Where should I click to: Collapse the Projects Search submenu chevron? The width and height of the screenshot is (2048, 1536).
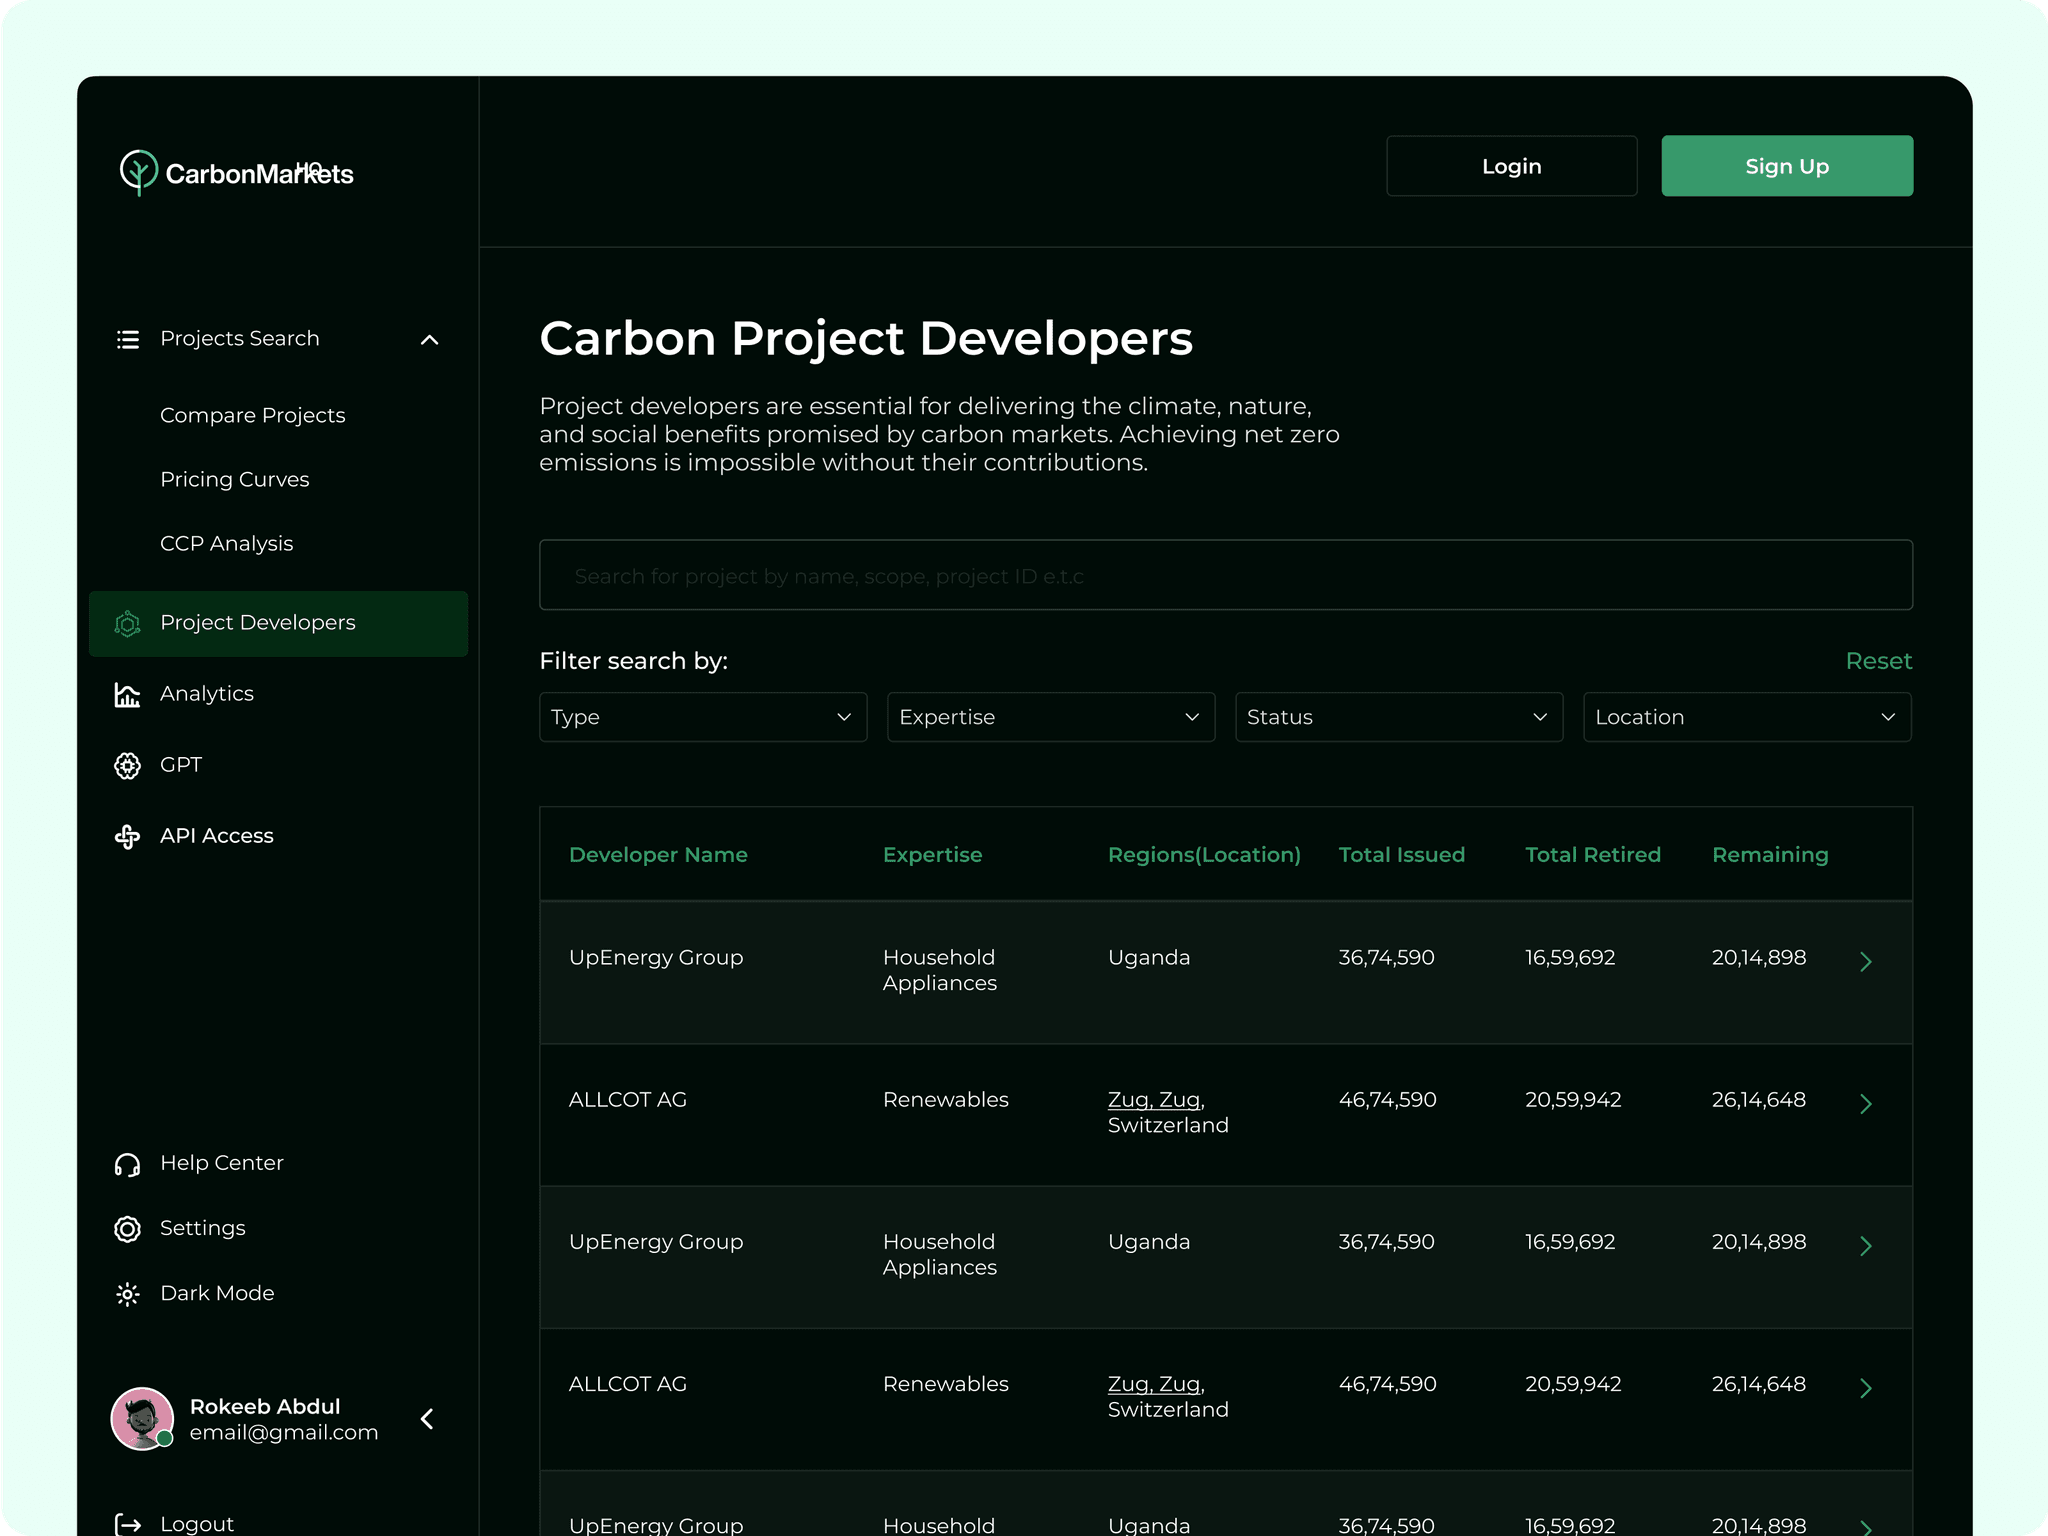[x=430, y=340]
